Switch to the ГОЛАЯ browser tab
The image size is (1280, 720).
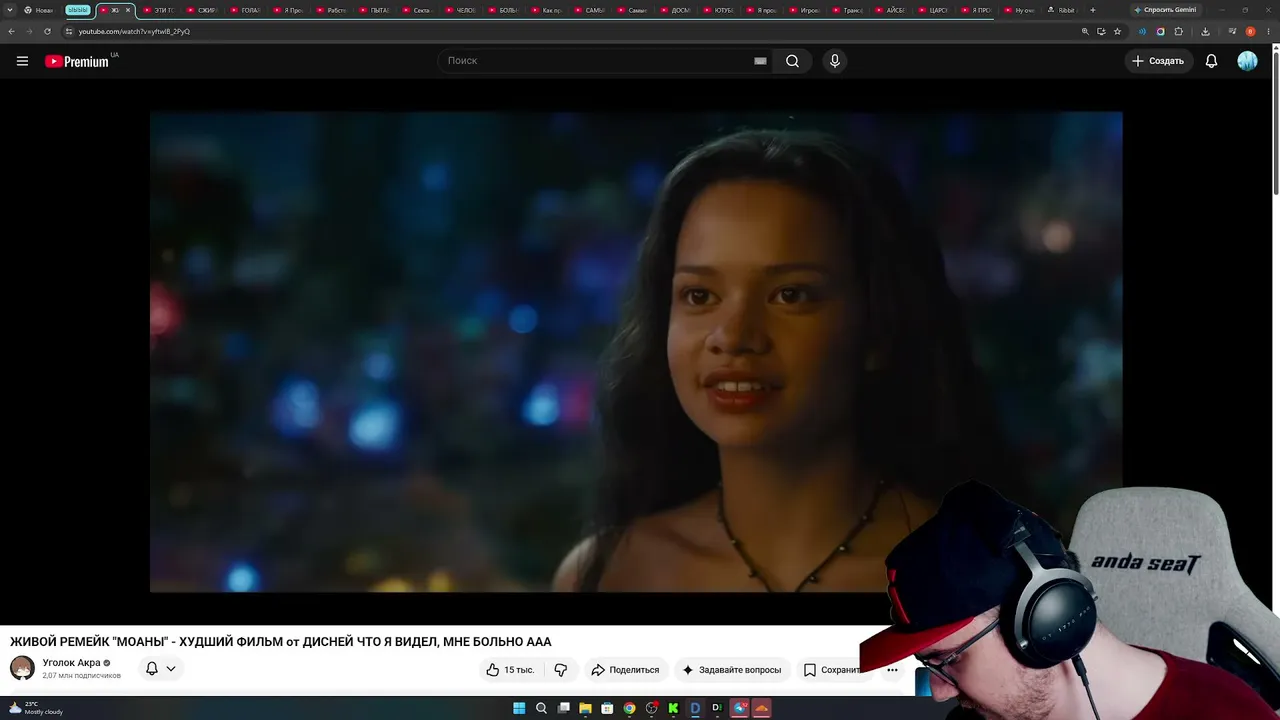point(246,10)
